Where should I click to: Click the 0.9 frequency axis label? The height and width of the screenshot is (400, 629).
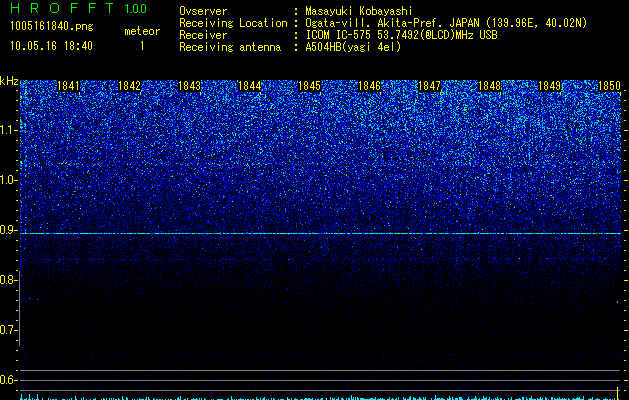tap(9, 230)
